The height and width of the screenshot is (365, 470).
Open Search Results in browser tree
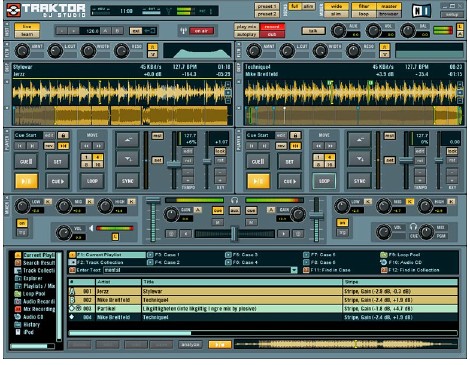pyautogui.click(x=35, y=263)
